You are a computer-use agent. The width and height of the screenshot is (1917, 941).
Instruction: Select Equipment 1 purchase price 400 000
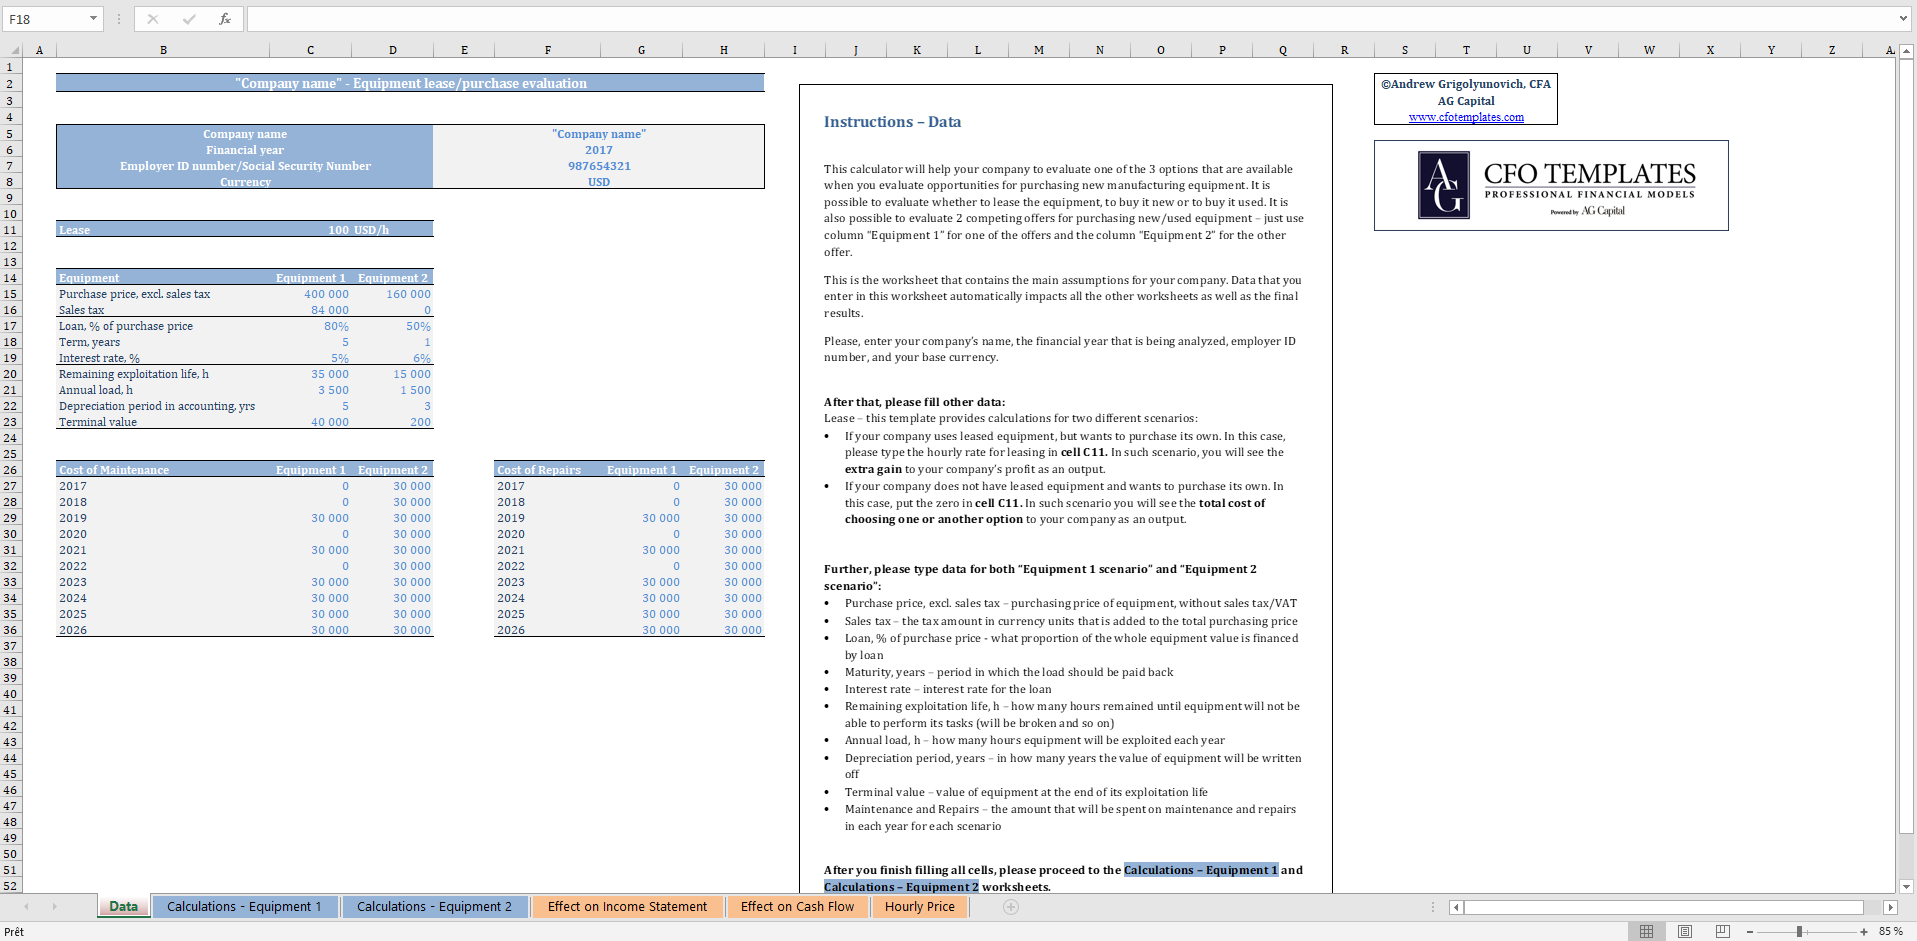pos(311,294)
